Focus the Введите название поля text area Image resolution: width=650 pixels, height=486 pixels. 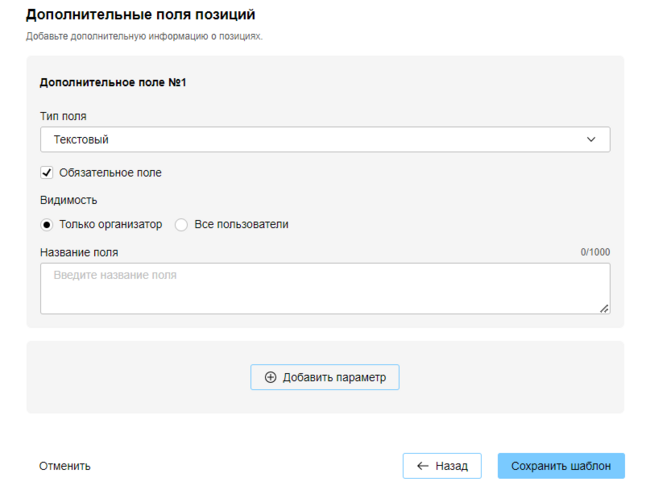(324, 288)
